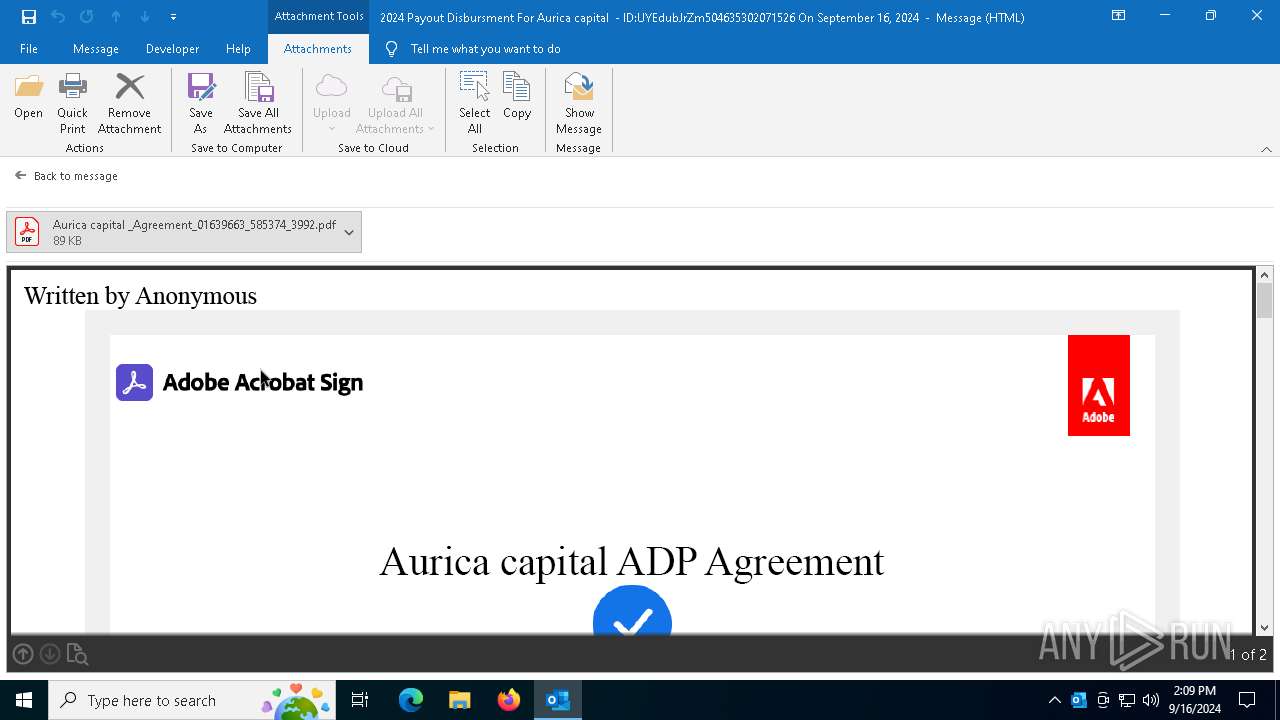This screenshot has height=720, width=1280.
Task: Open the network icon in system tray
Action: tap(1127, 700)
